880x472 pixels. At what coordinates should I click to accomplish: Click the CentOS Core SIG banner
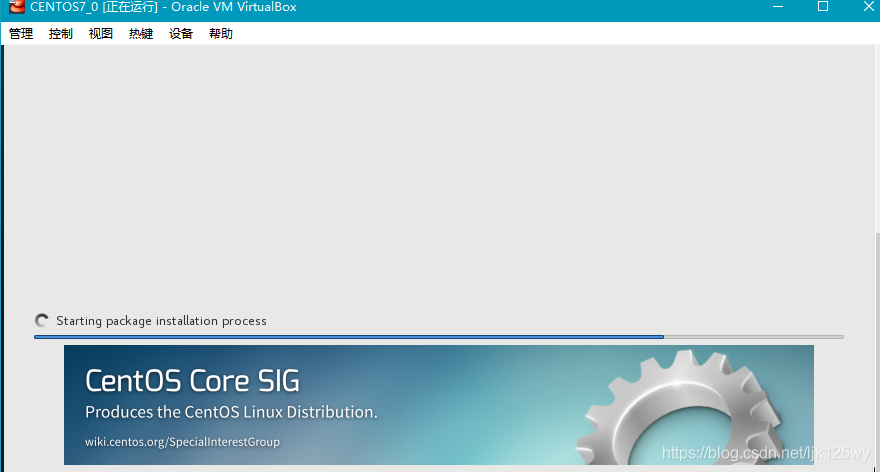click(x=439, y=405)
